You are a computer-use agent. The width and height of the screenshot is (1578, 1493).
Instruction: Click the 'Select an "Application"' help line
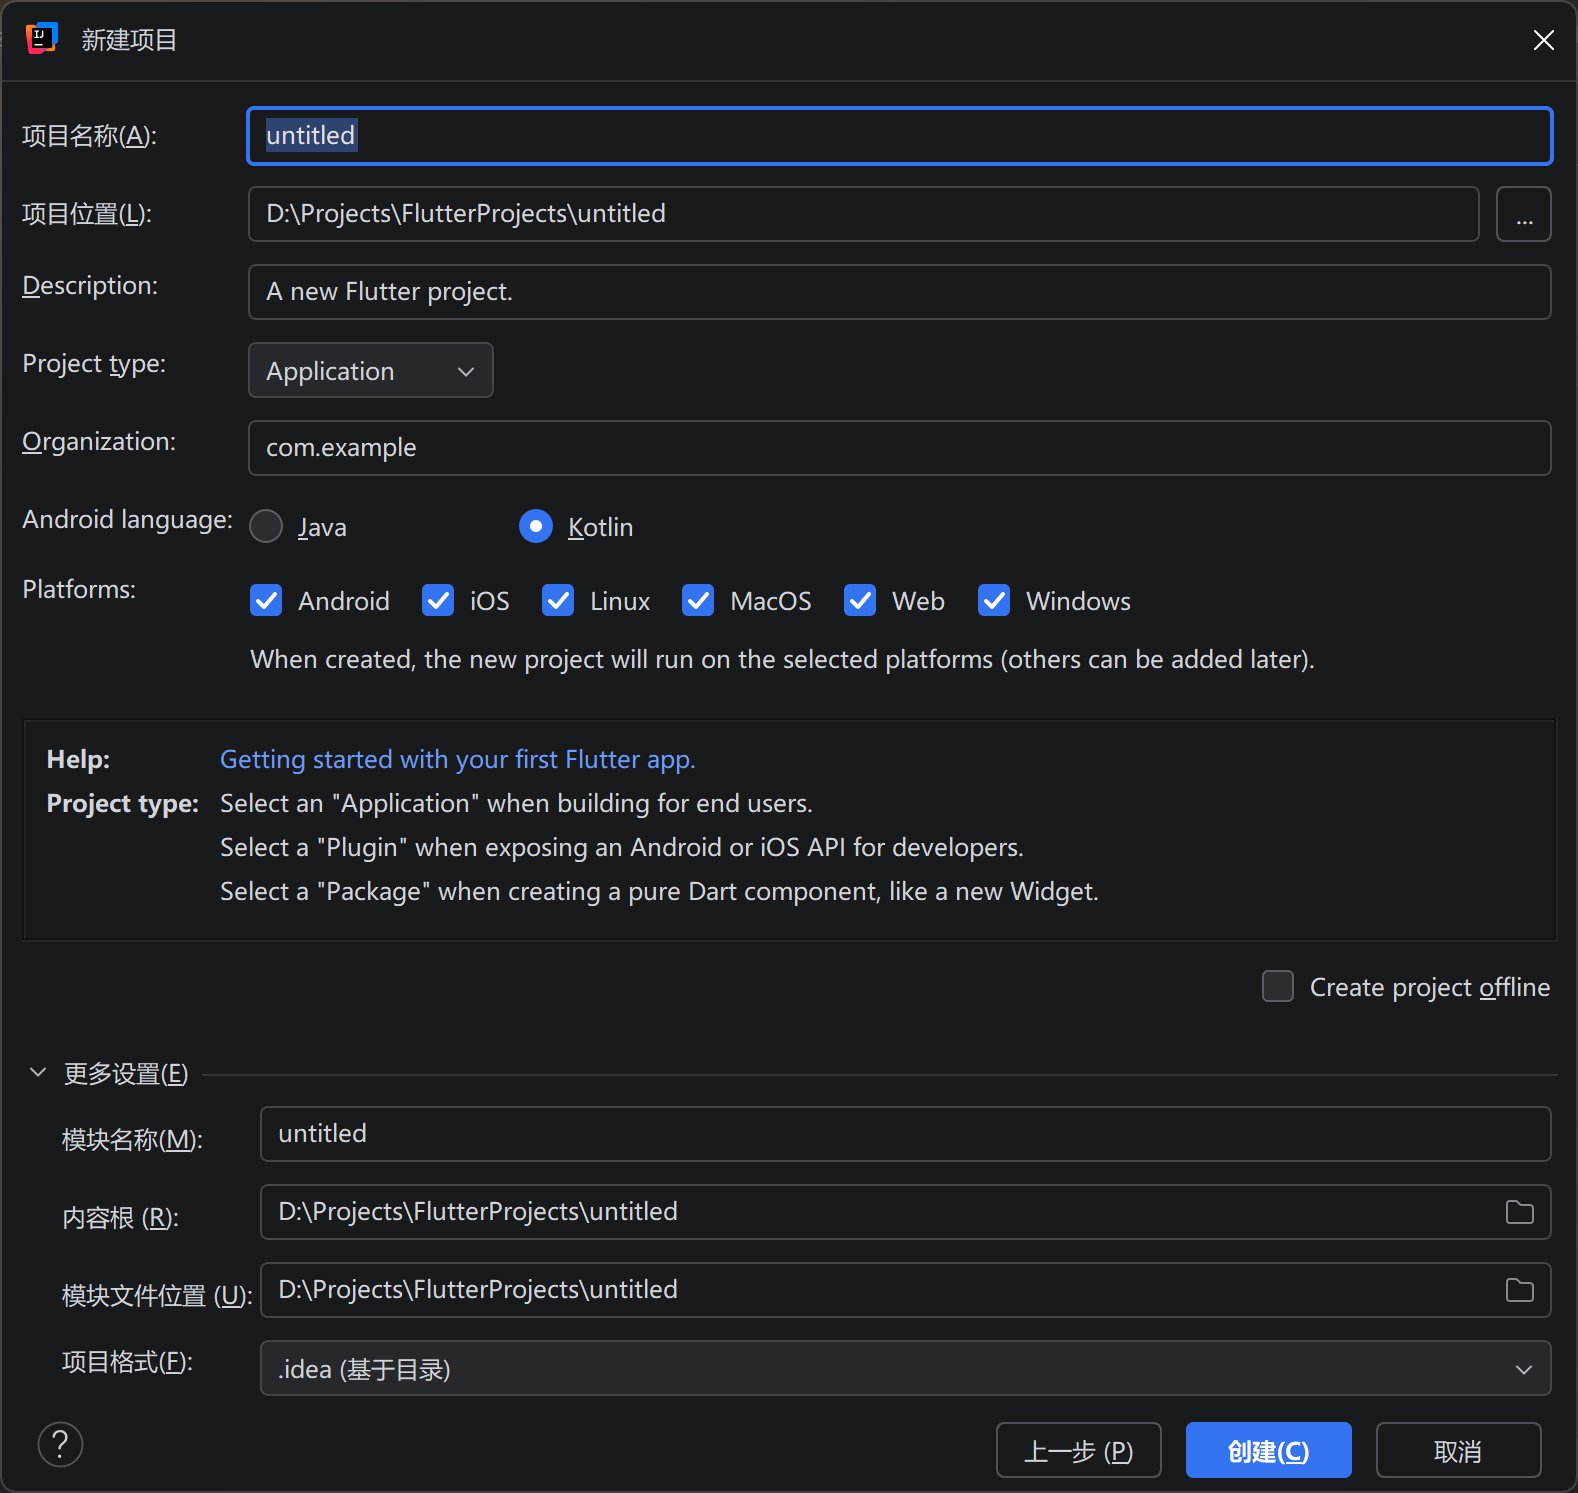(x=516, y=804)
